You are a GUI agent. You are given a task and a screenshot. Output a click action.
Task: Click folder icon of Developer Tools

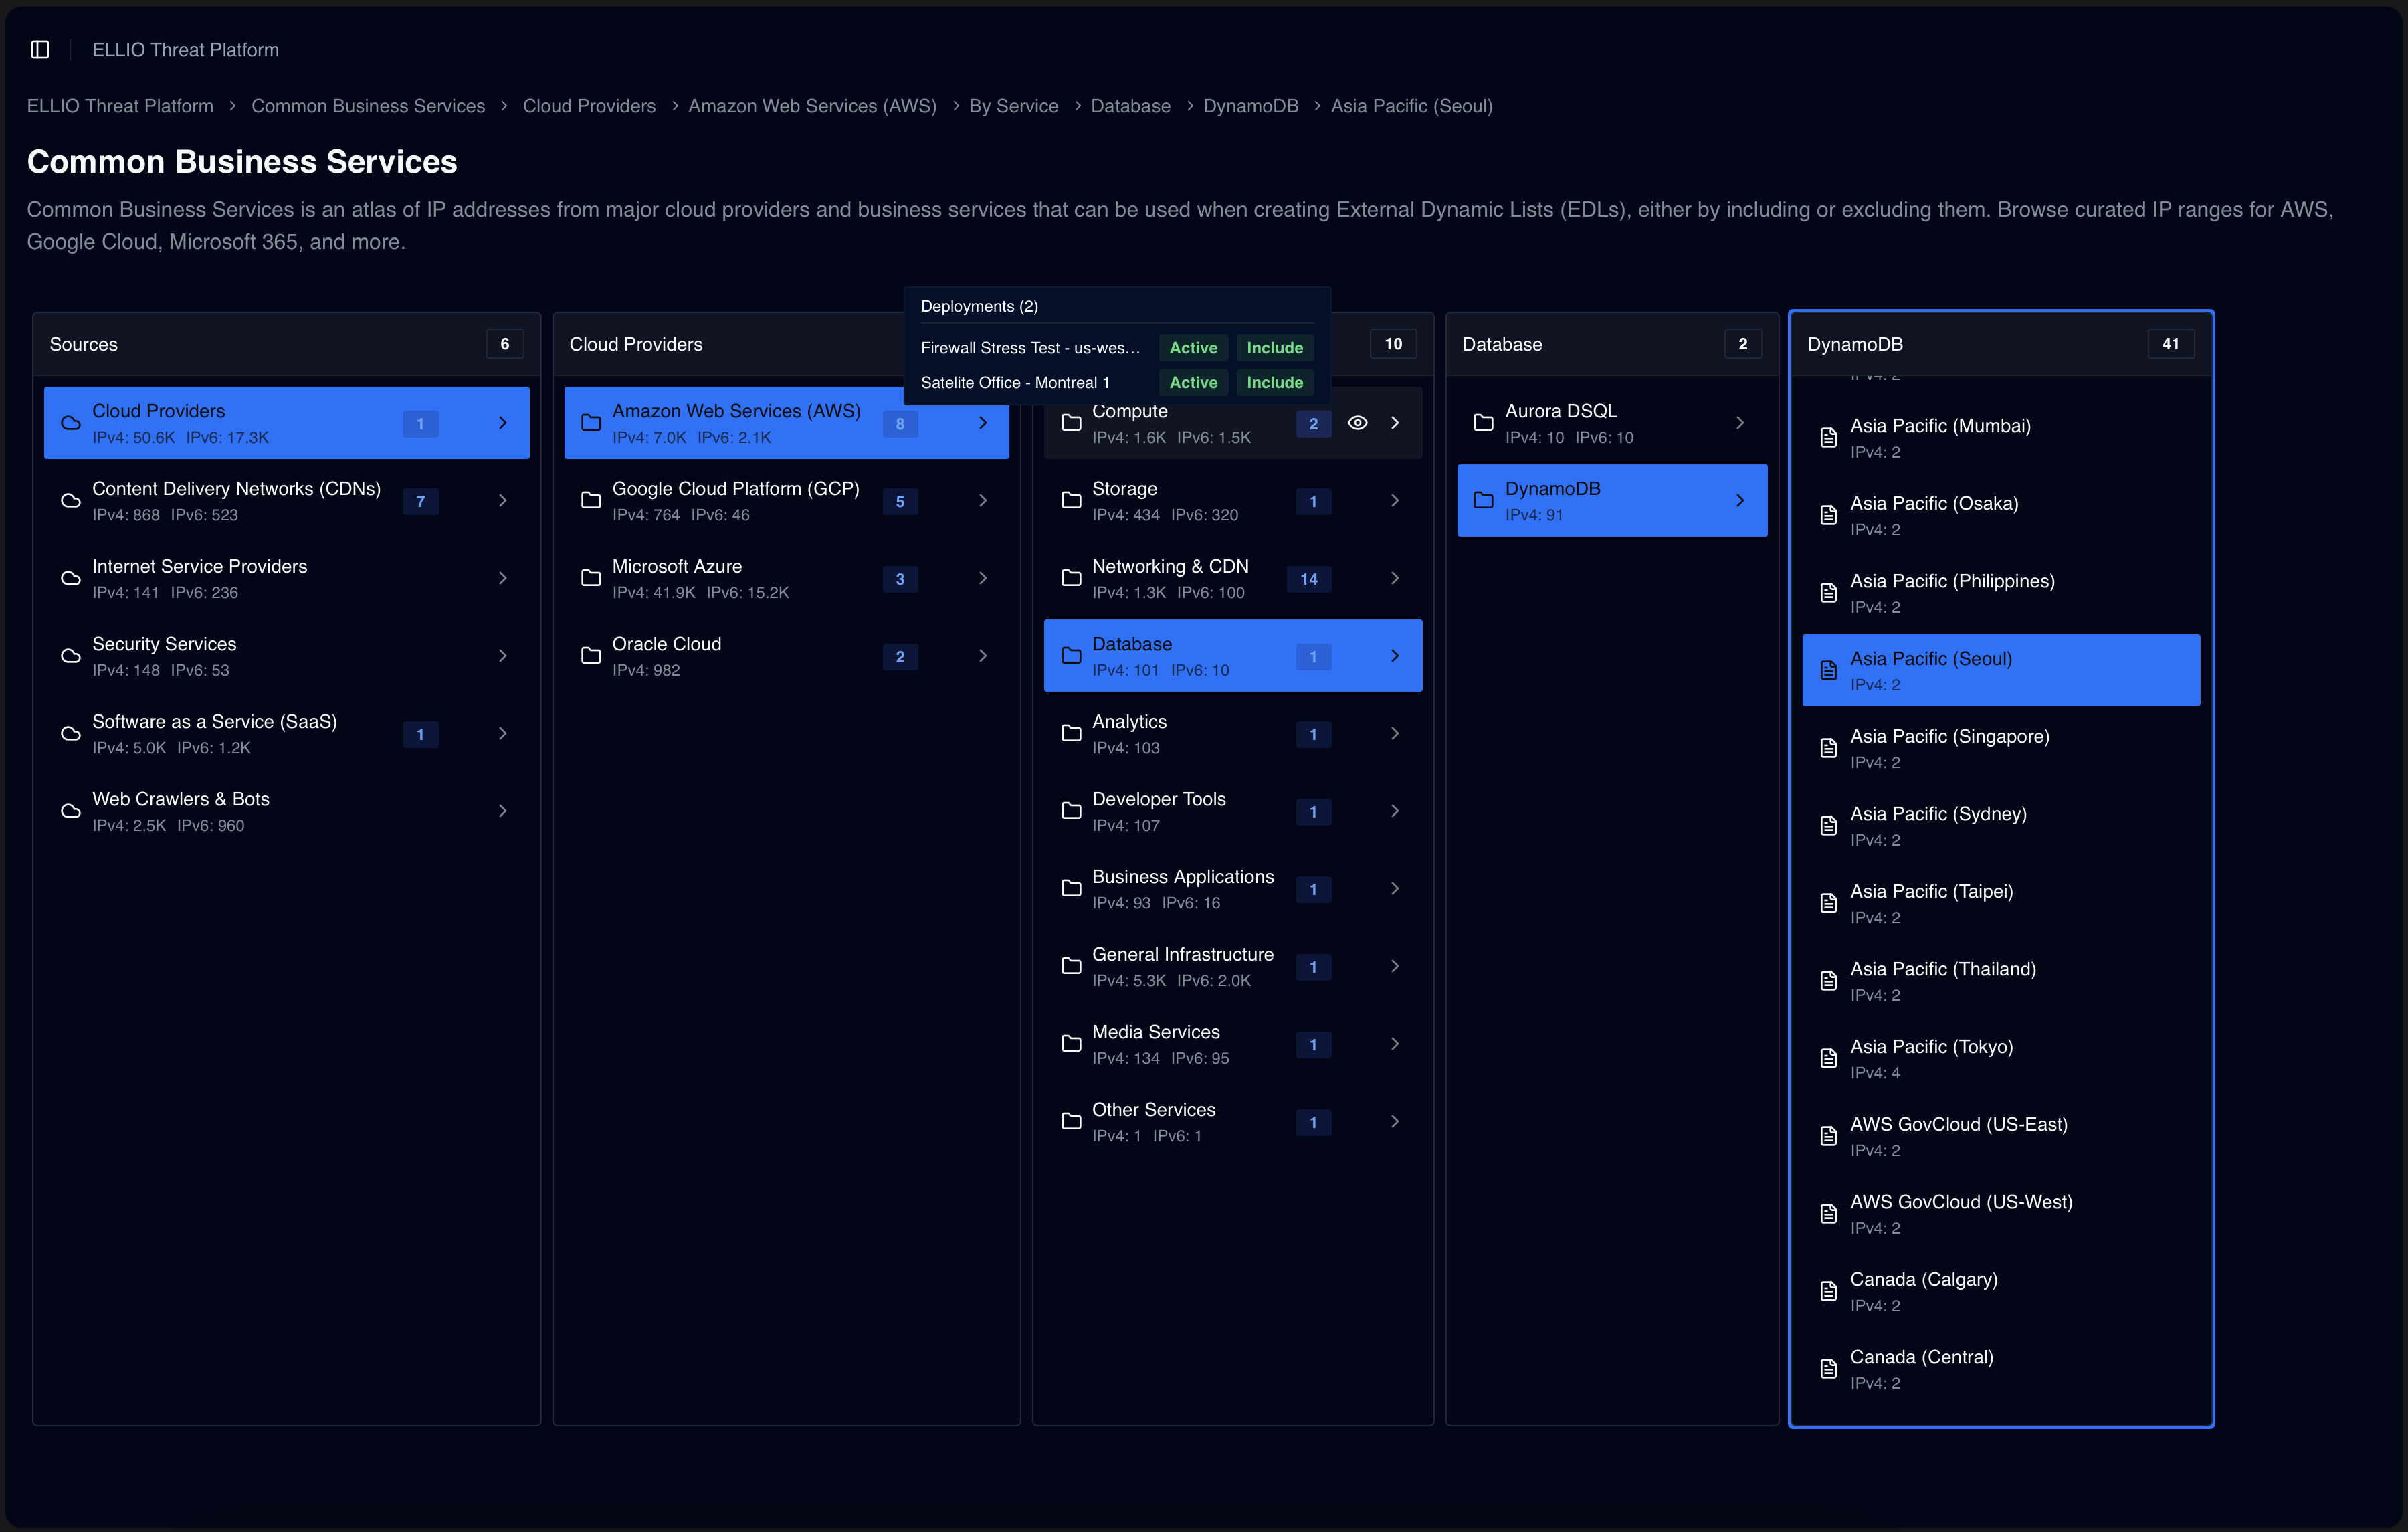pos(1071,811)
